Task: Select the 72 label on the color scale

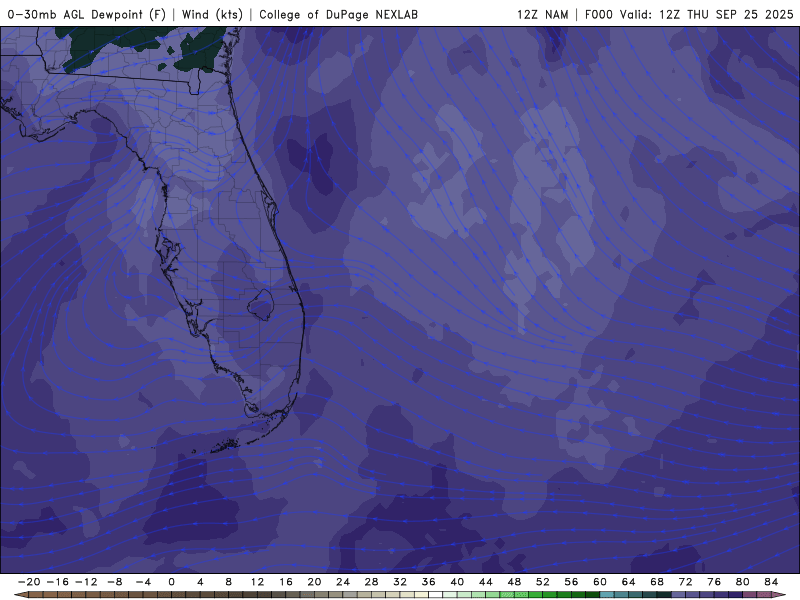Action: pos(686,582)
